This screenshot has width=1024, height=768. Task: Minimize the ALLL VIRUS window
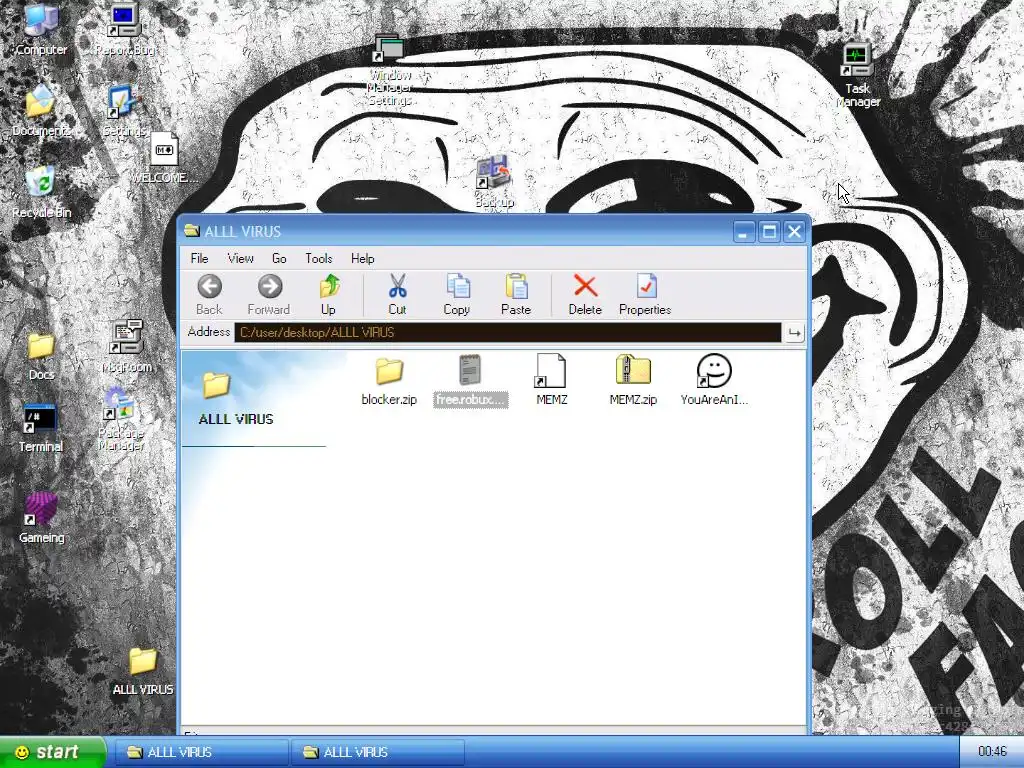click(744, 232)
